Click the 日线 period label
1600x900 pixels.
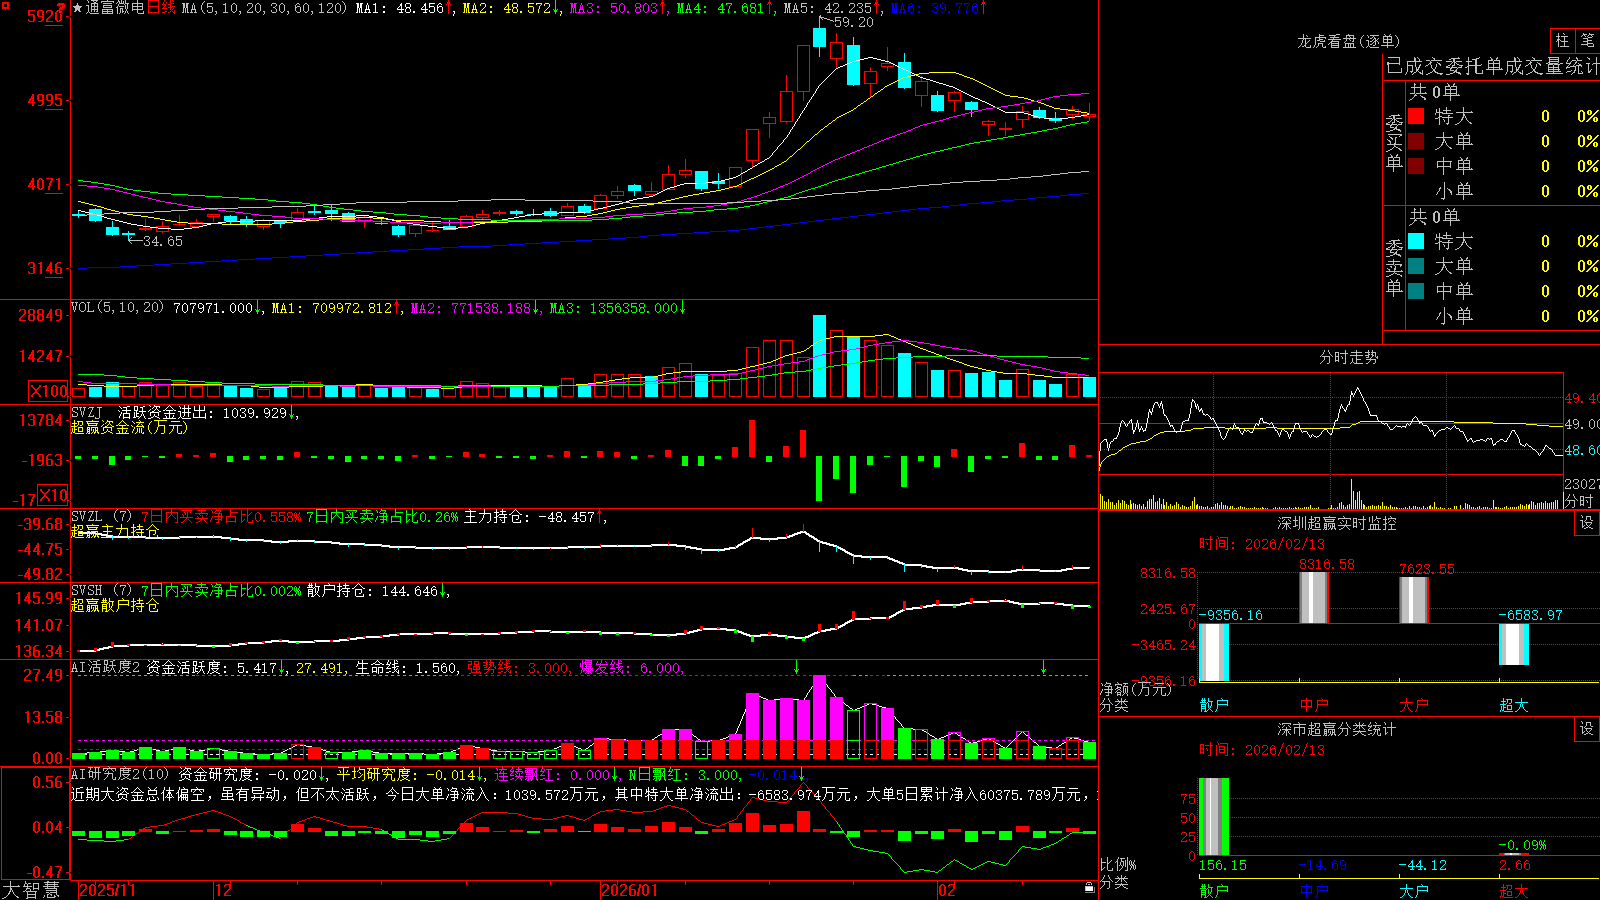[x=161, y=8]
